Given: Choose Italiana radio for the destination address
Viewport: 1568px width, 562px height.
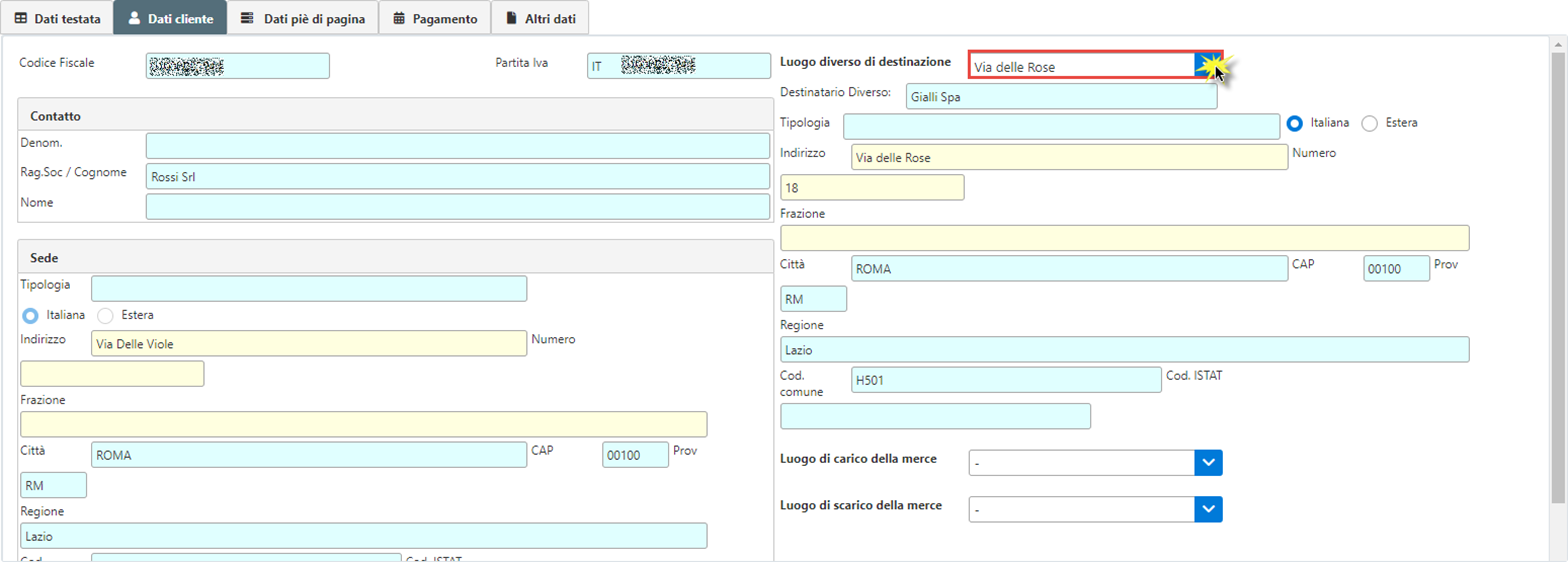Looking at the screenshot, I should [1295, 123].
